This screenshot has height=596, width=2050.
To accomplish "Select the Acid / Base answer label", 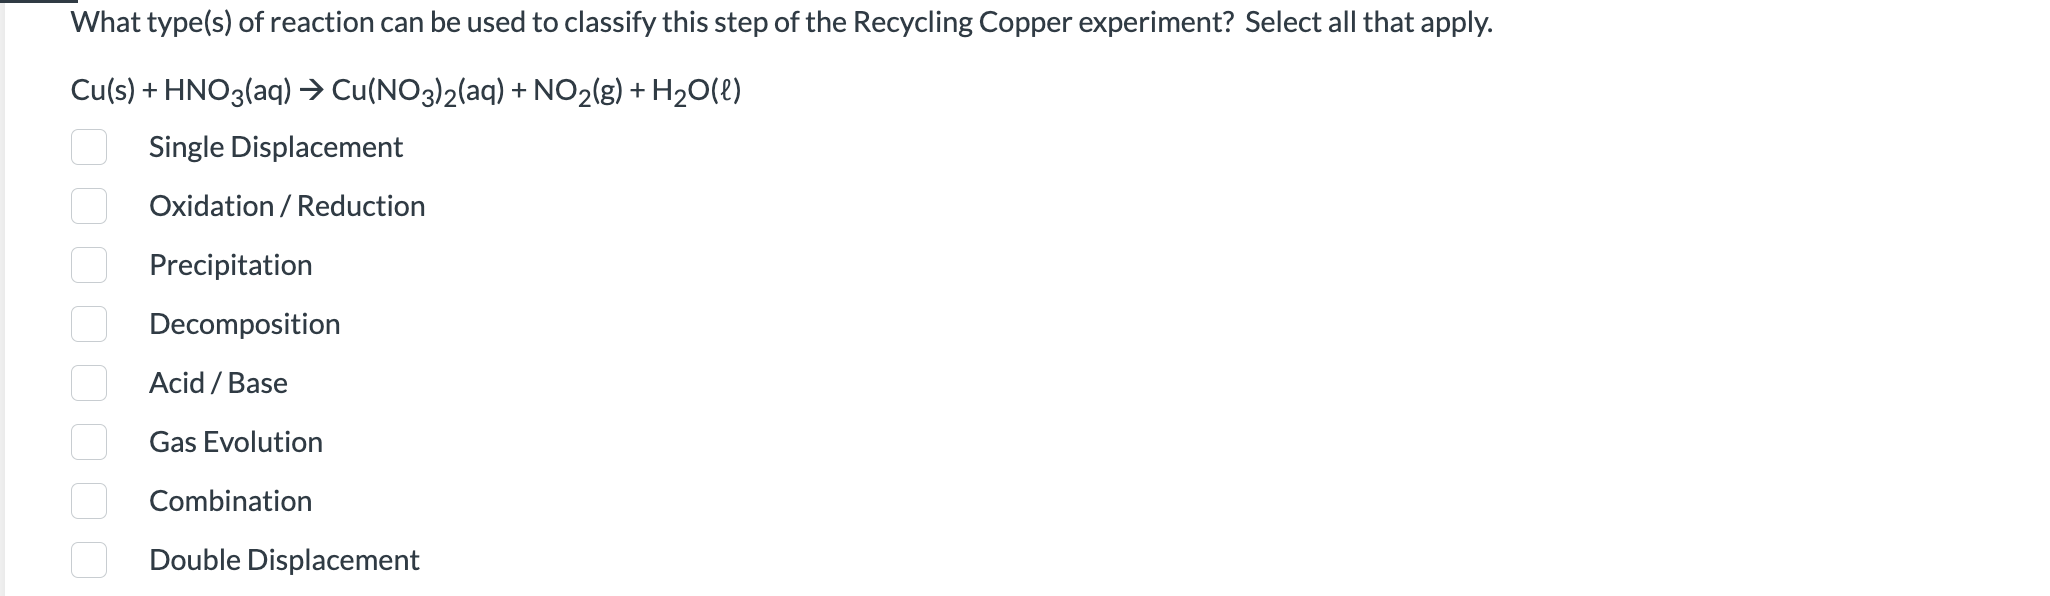I will click(x=218, y=383).
